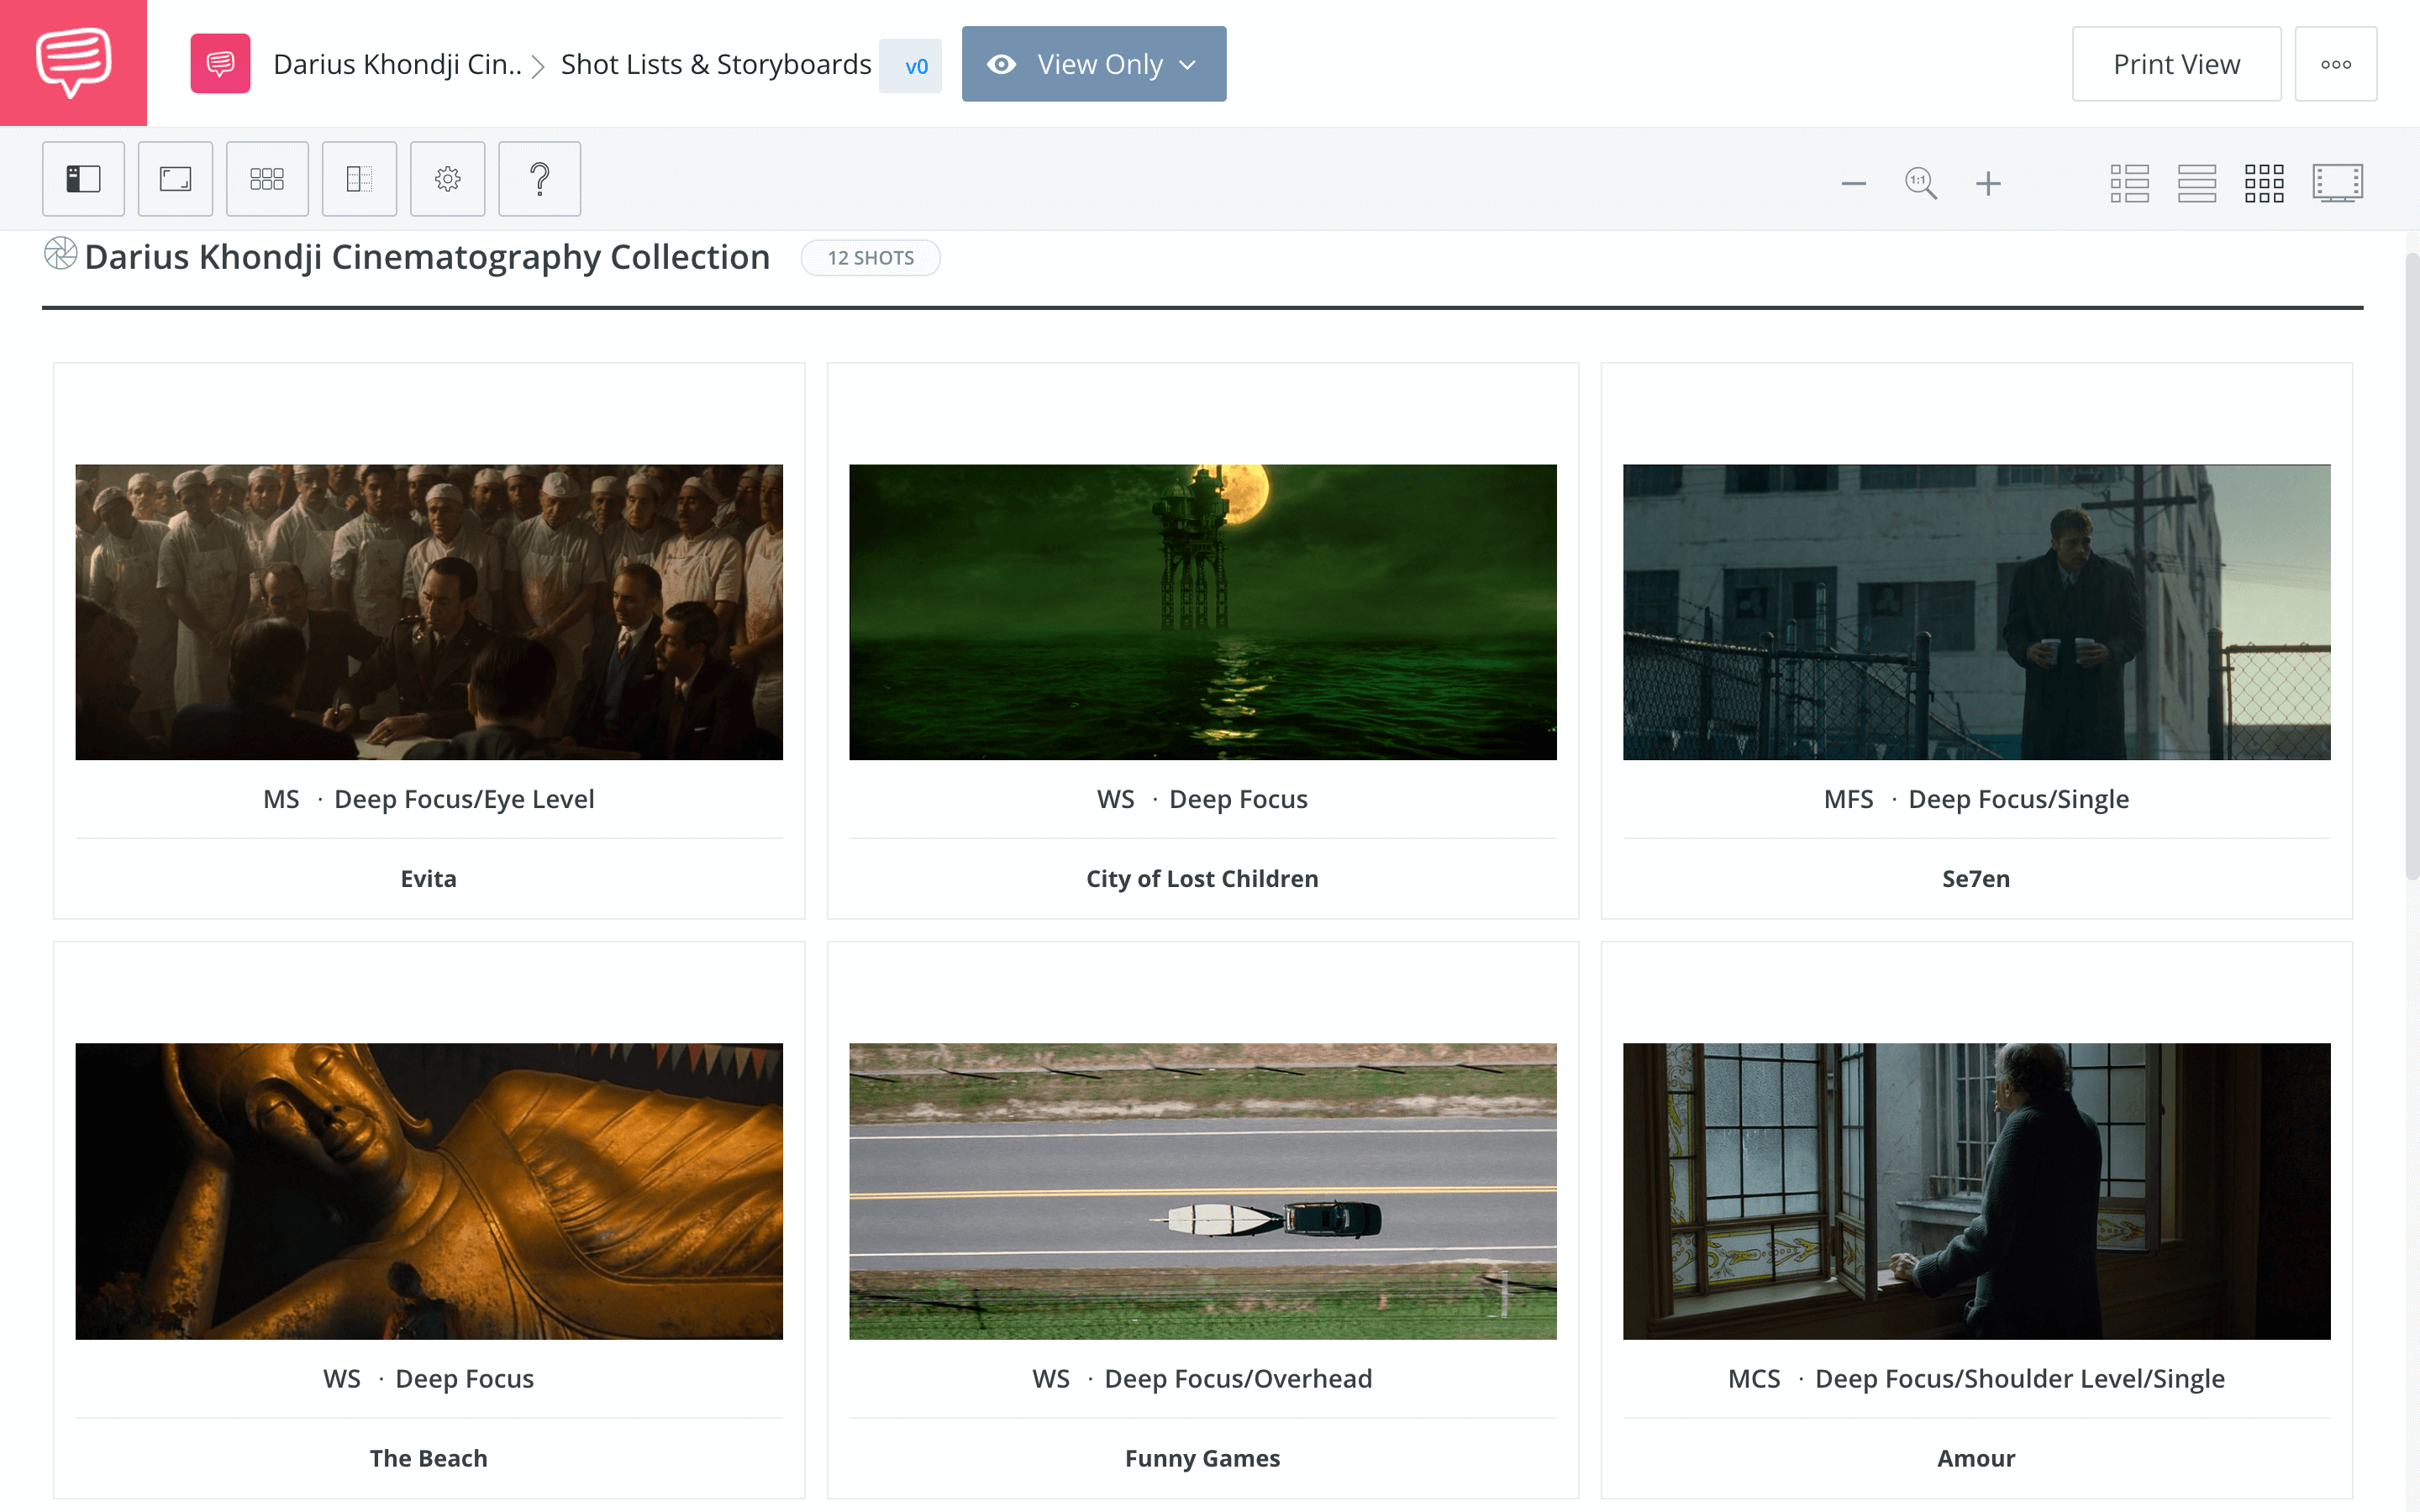Viewport: 2420px width, 1512px height.
Task: Click the Se7en title text
Action: pos(1976,878)
